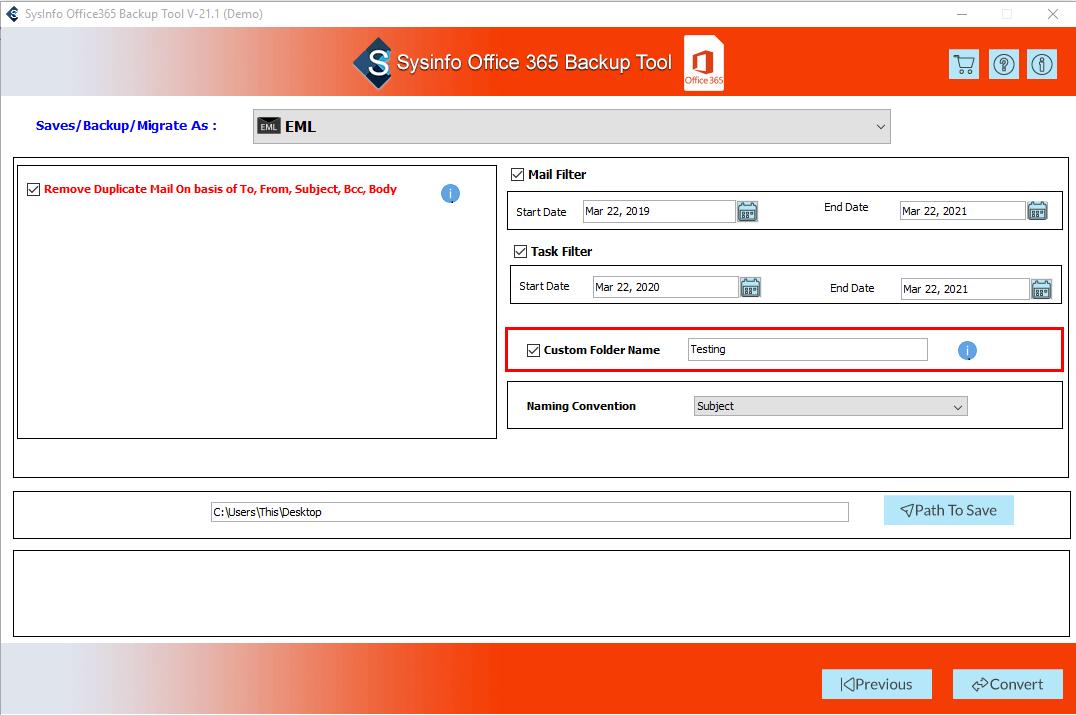This screenshot has width=1076, height=715.
Task: Open Task Filter End Date calendar picker
Action: (1042, 289)
